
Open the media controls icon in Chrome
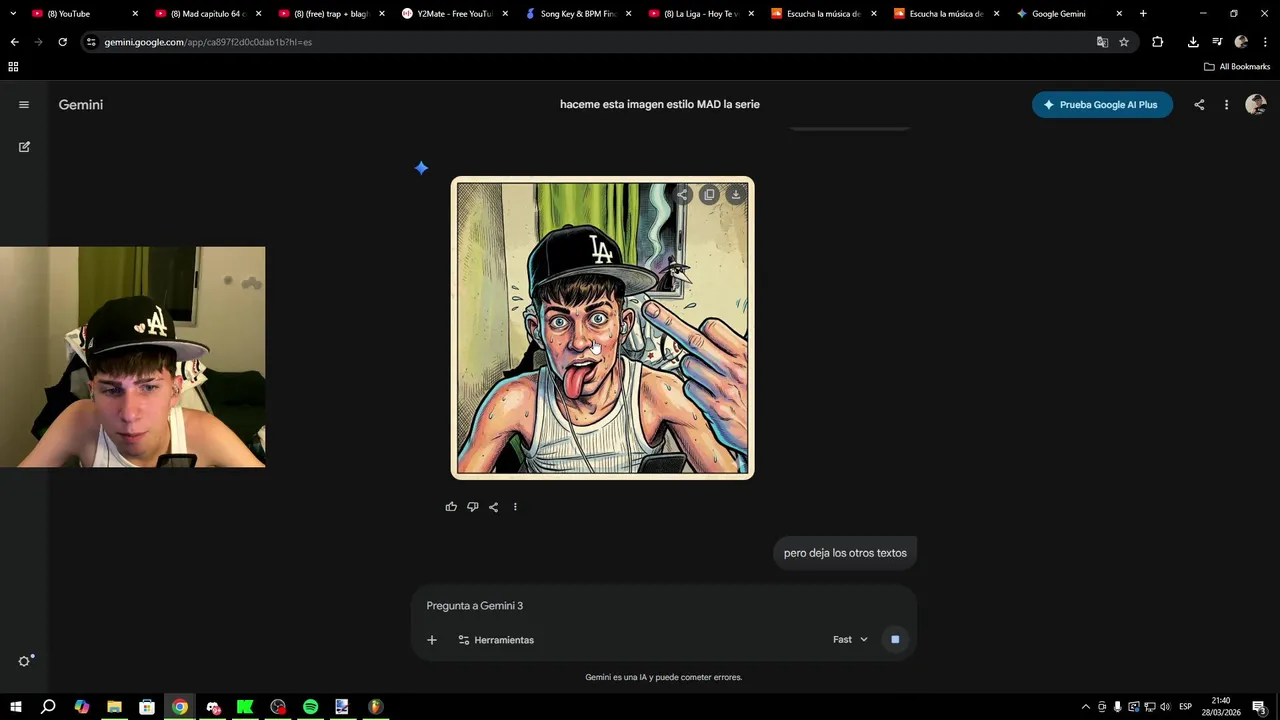1217,42
